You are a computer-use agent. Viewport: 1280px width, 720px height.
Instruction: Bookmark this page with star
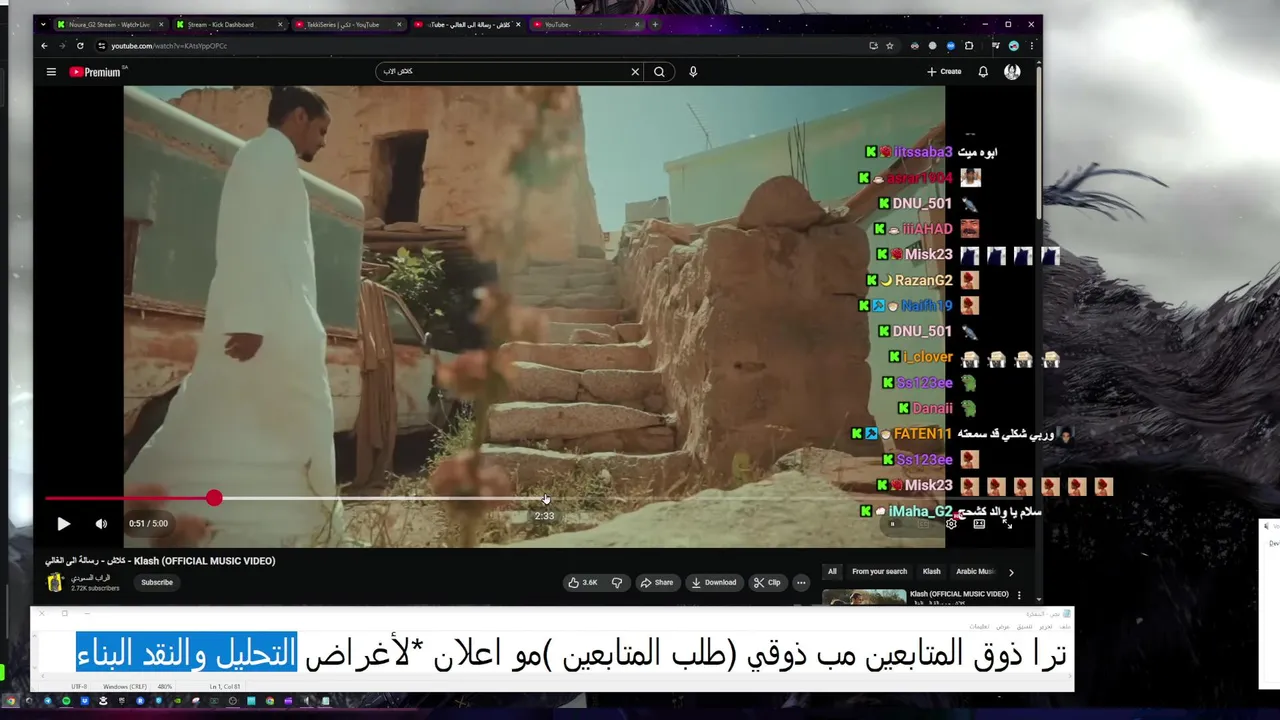coord(890,46)
